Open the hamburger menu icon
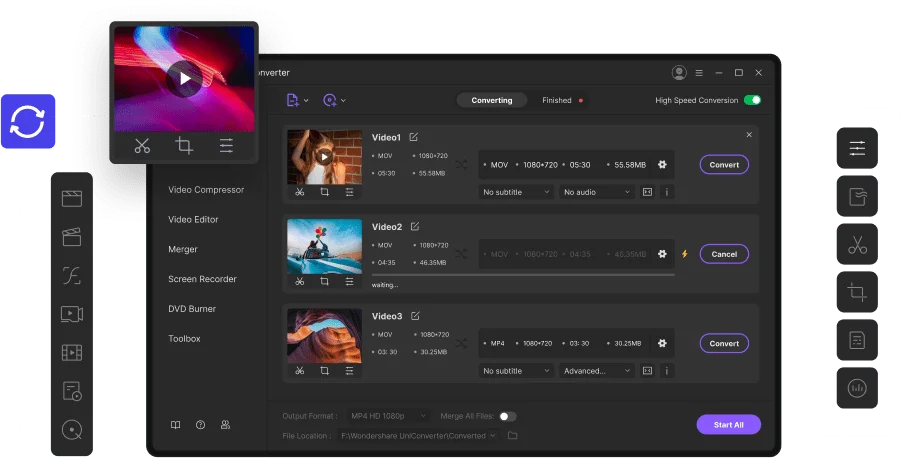 point(699,73)
